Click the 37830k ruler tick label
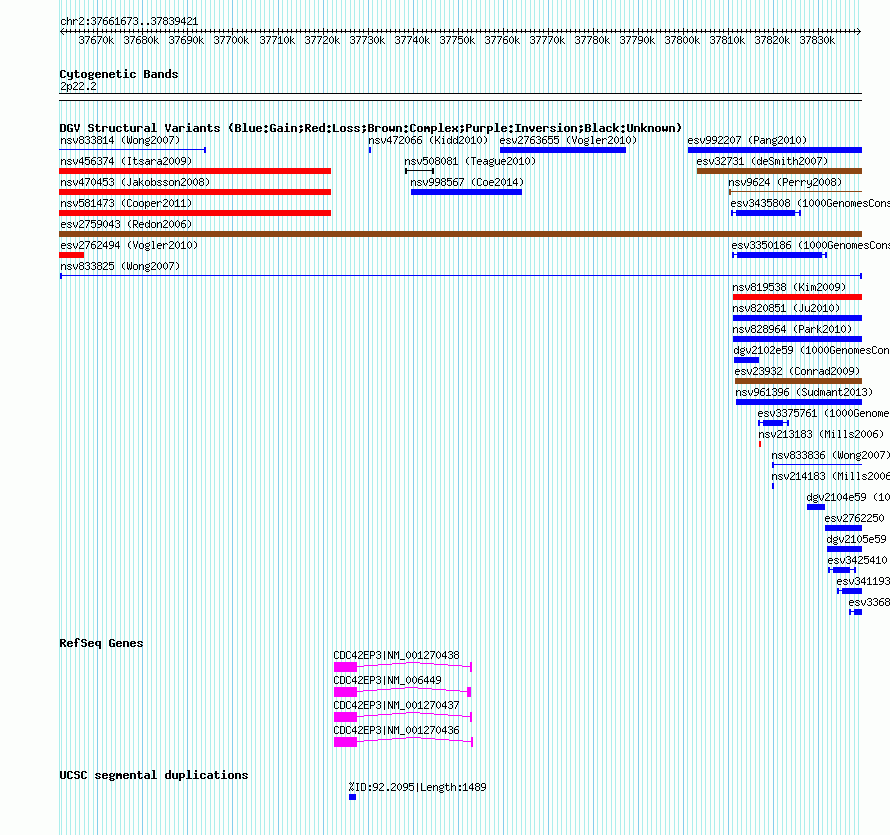Viewport: 890px width, 835px height. coord(817,40)
